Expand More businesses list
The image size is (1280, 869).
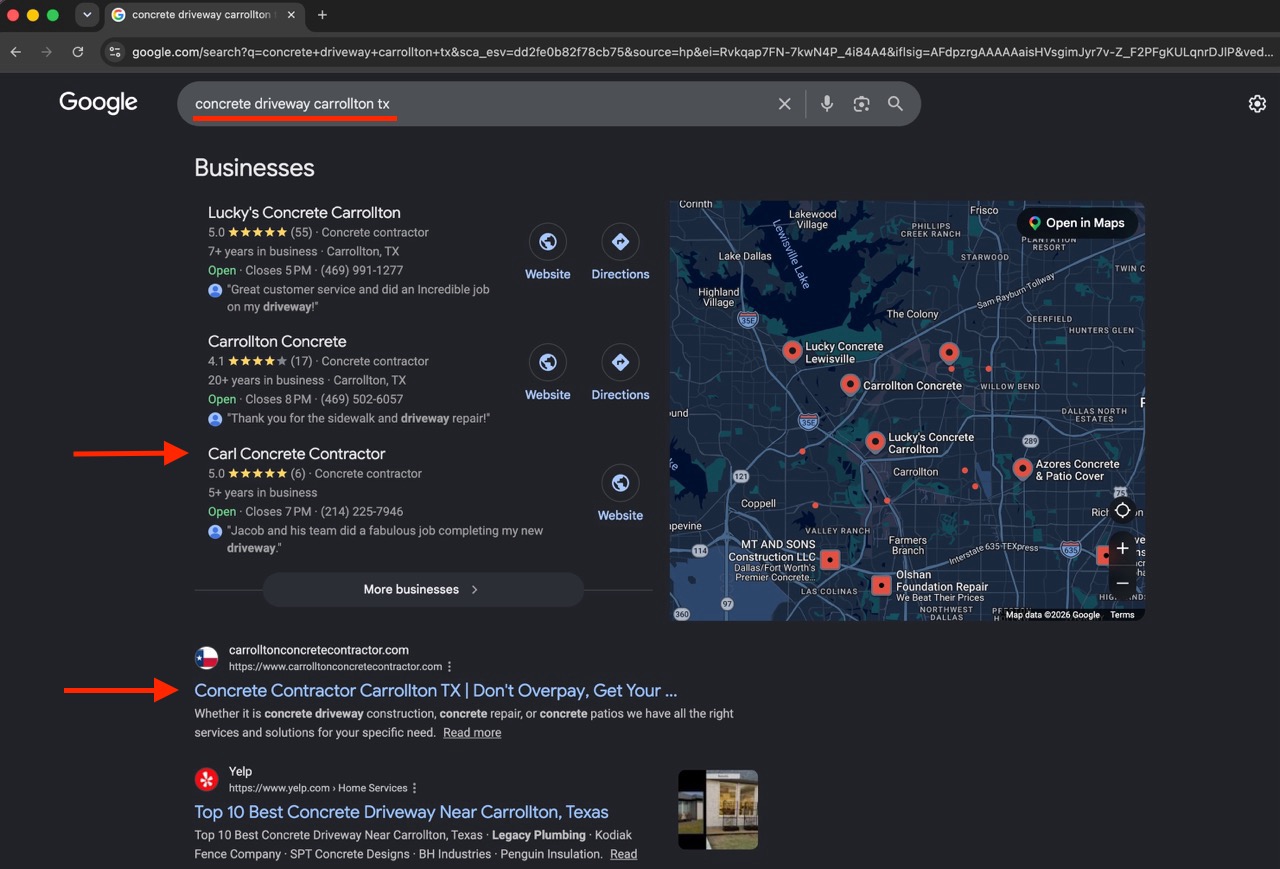pyautogui.click(x=423, y=590)
